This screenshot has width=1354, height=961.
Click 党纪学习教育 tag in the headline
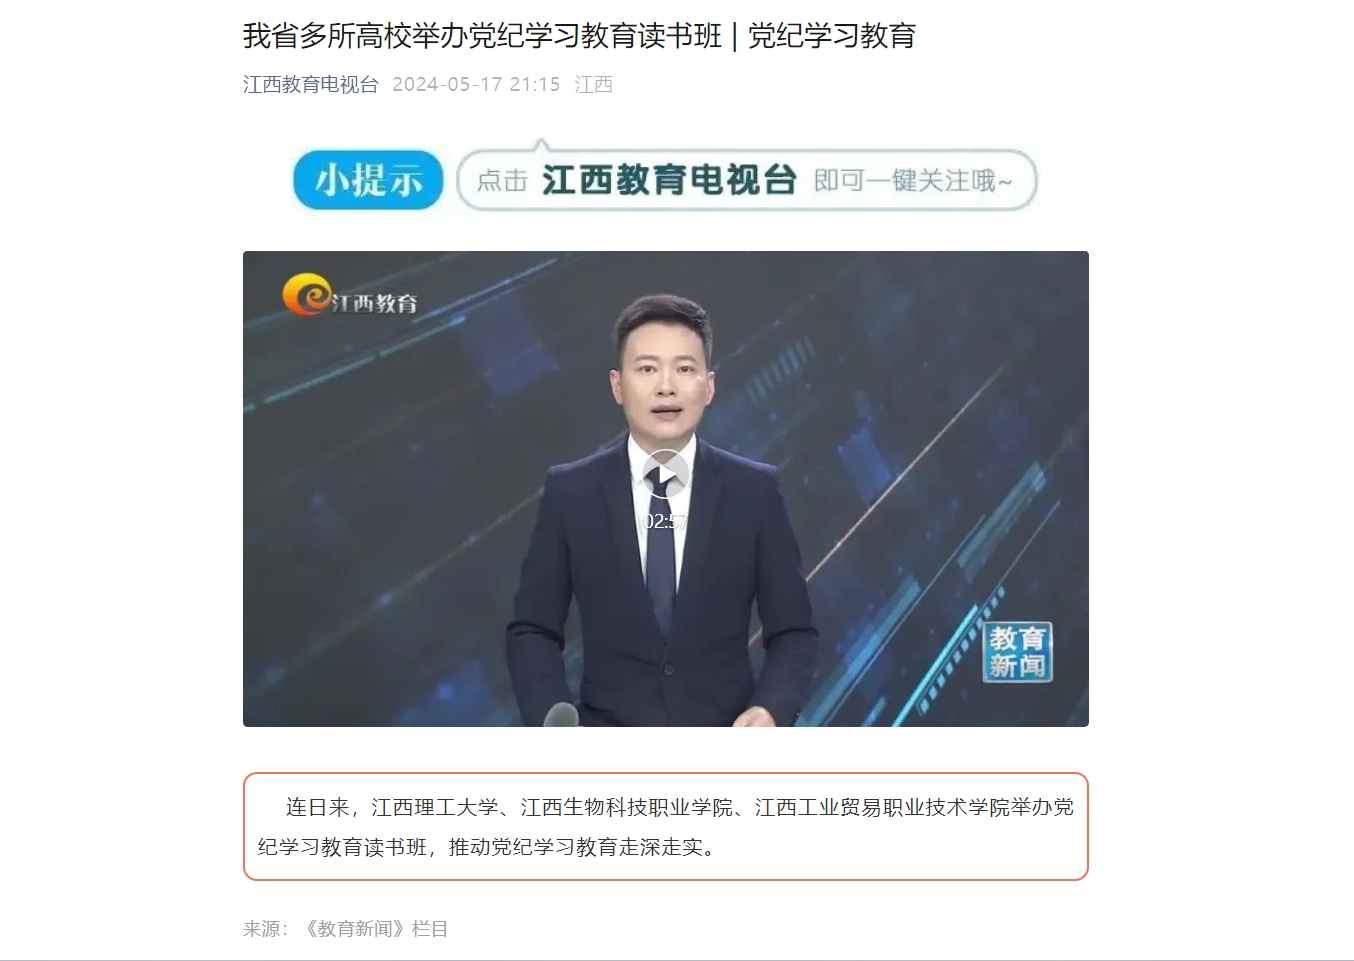832,36
